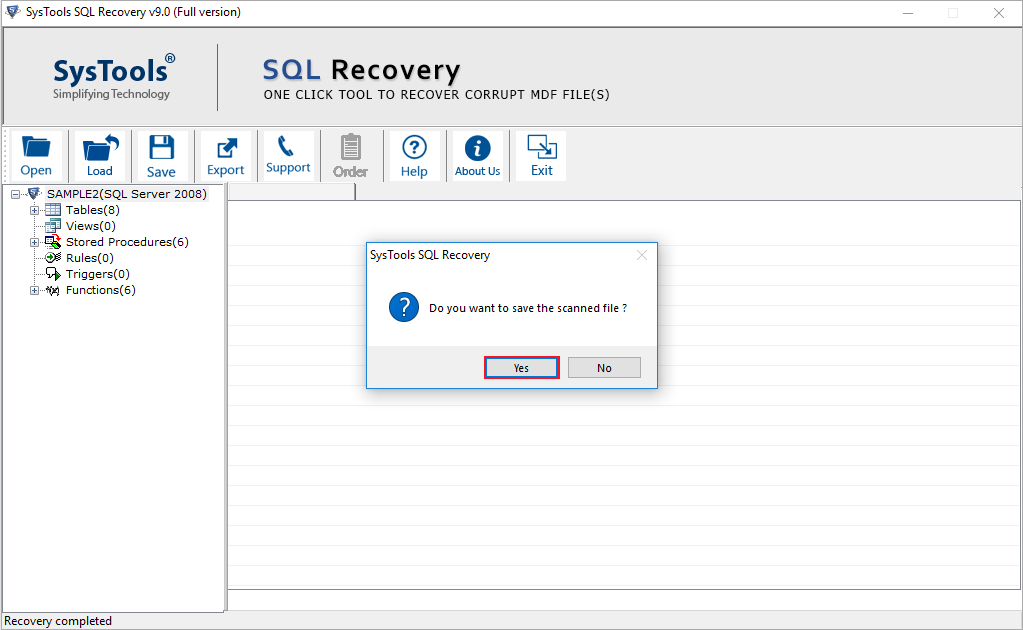Select Triggers(0) in the tree
Screen dimensions: 1023x630
coord(98,274)
